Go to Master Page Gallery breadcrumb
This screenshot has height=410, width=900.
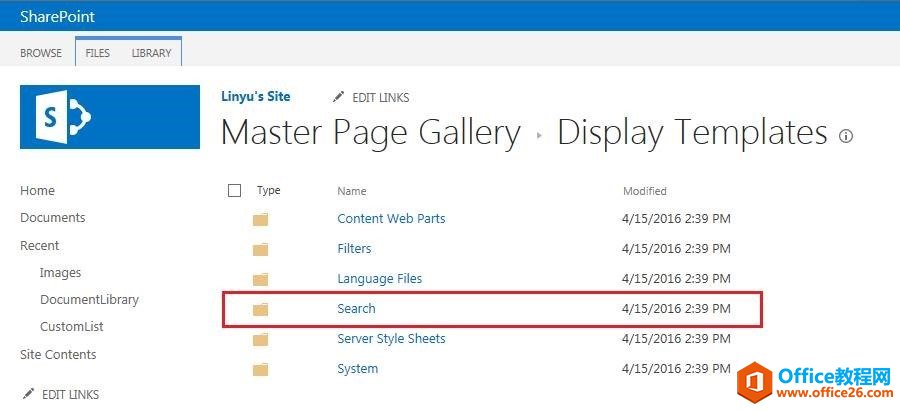370,133
